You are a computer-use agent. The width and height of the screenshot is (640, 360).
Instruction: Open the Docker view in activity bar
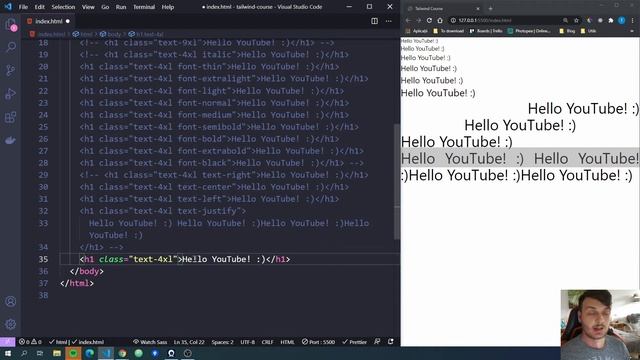11,140
